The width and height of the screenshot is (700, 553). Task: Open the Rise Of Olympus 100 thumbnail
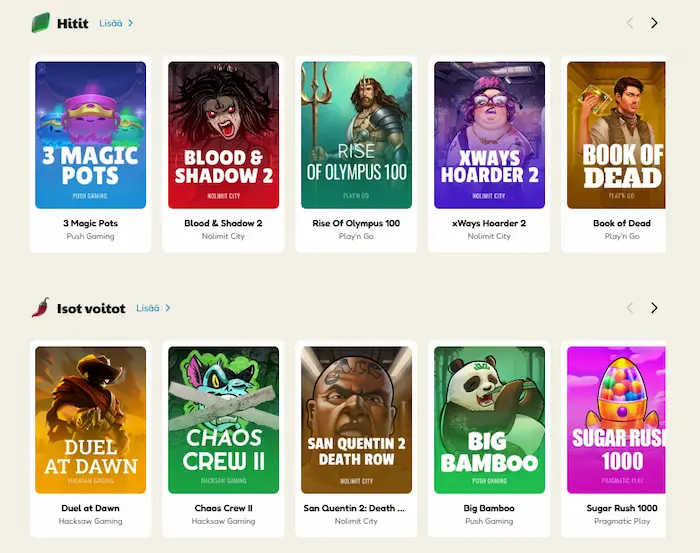(357, 135)
